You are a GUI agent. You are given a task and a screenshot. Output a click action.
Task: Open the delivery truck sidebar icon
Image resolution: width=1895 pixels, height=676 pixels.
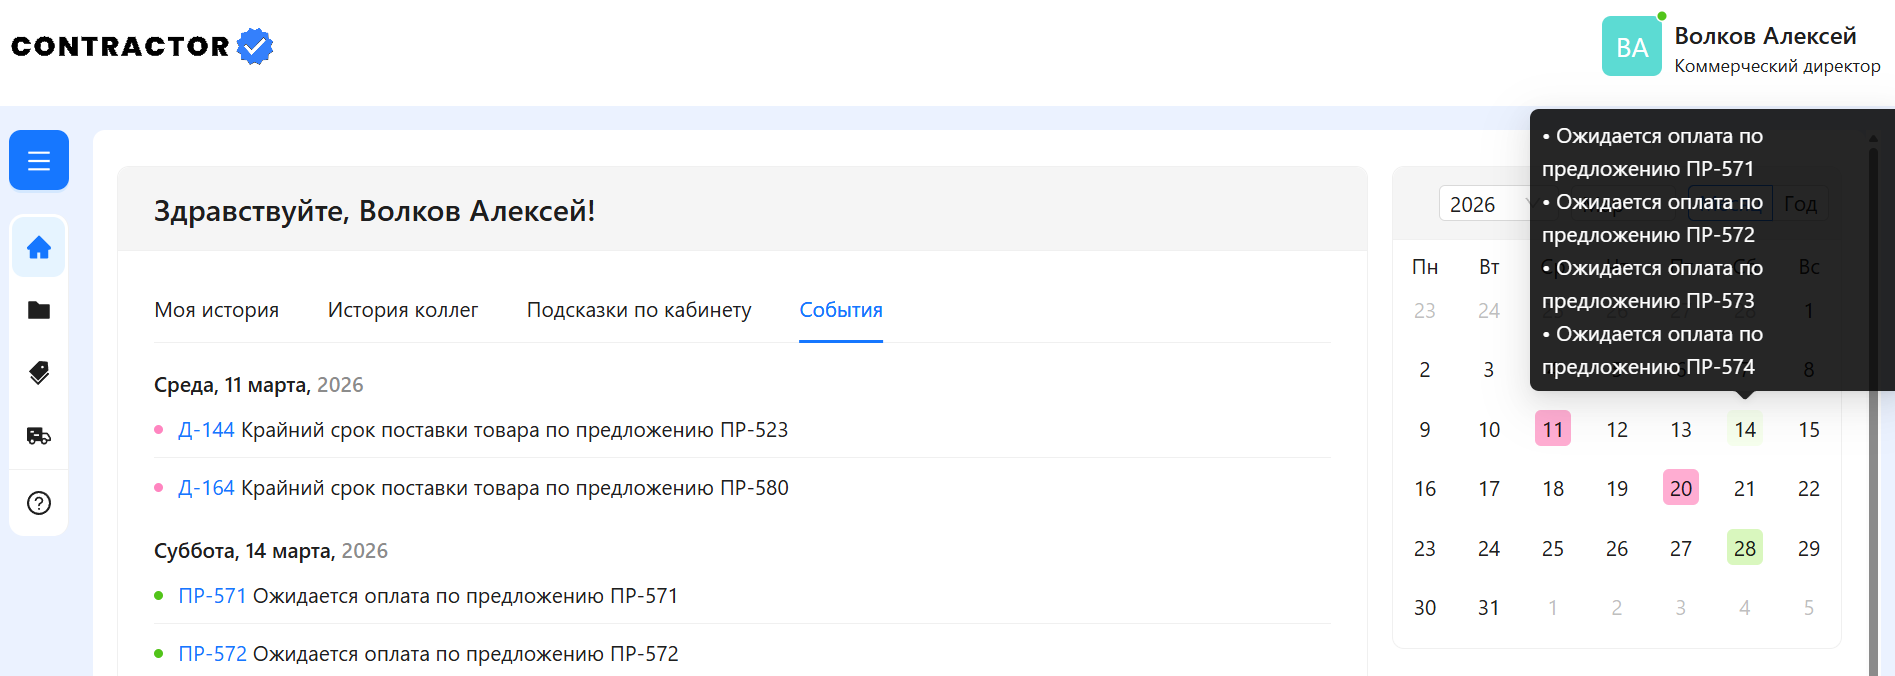coord(39,436)
